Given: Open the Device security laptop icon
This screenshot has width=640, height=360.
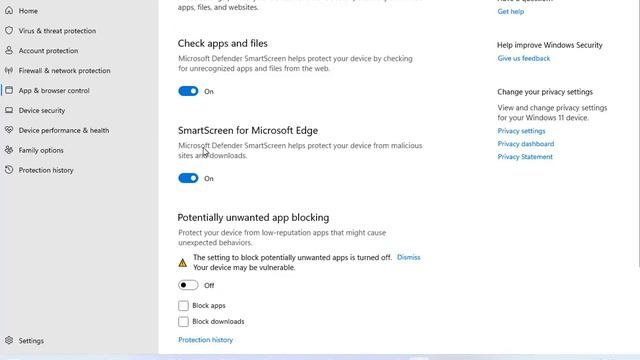Looking at the screenshot, I should pos(9,110).
